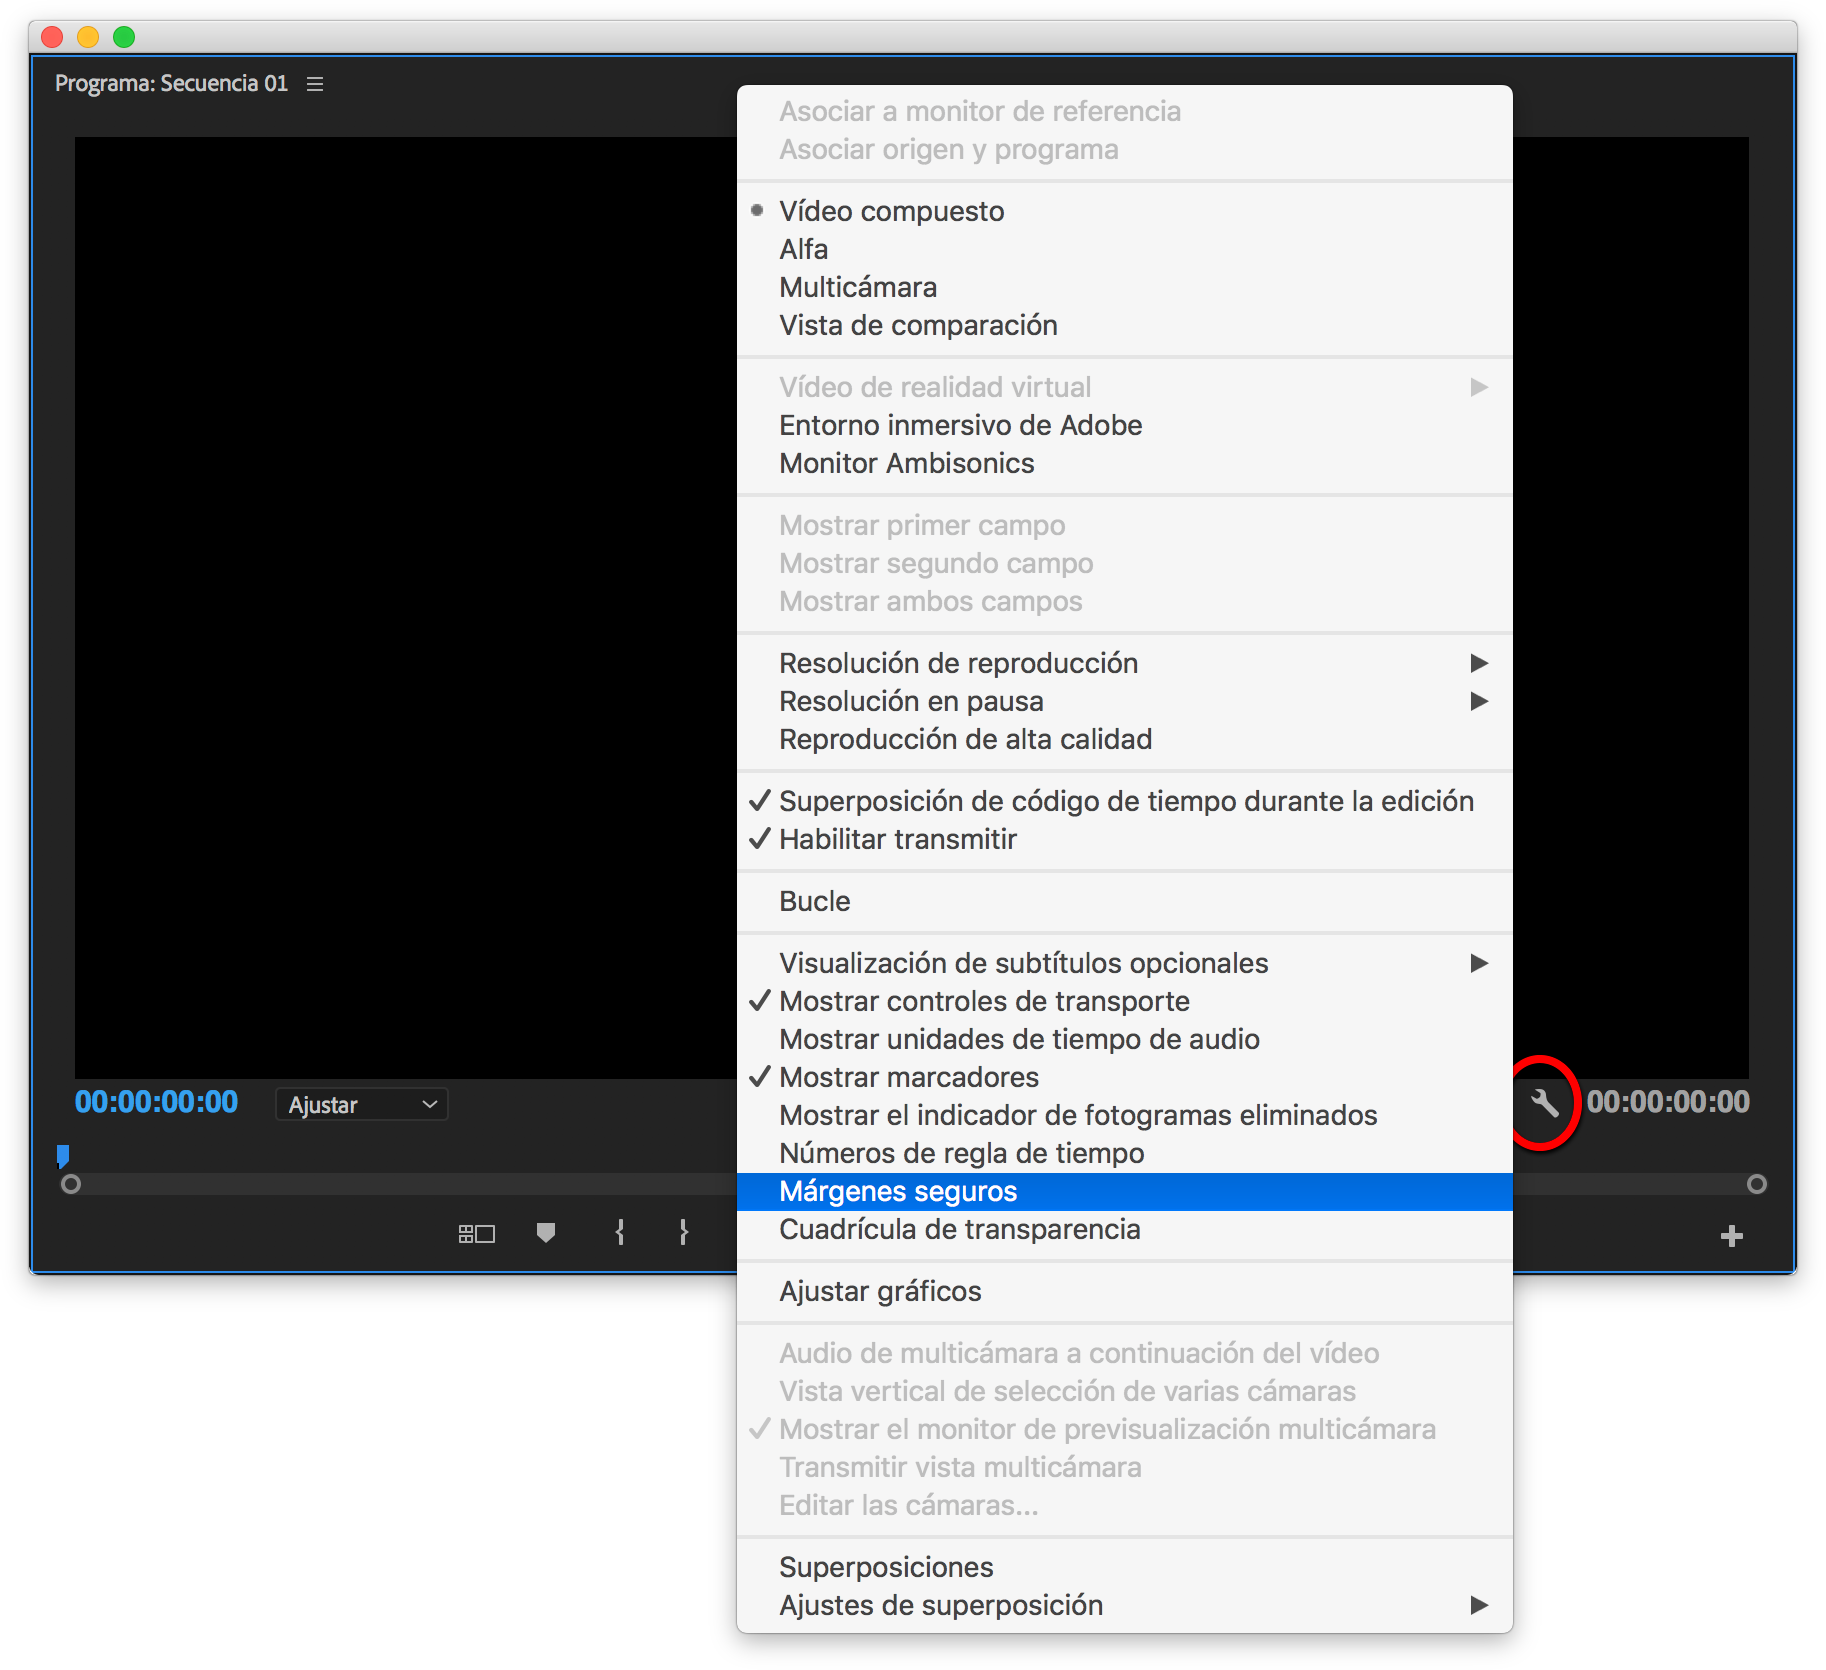Click the multi-camera view toggle icon
1826x1670 pixels.
tap(477, 1234)
